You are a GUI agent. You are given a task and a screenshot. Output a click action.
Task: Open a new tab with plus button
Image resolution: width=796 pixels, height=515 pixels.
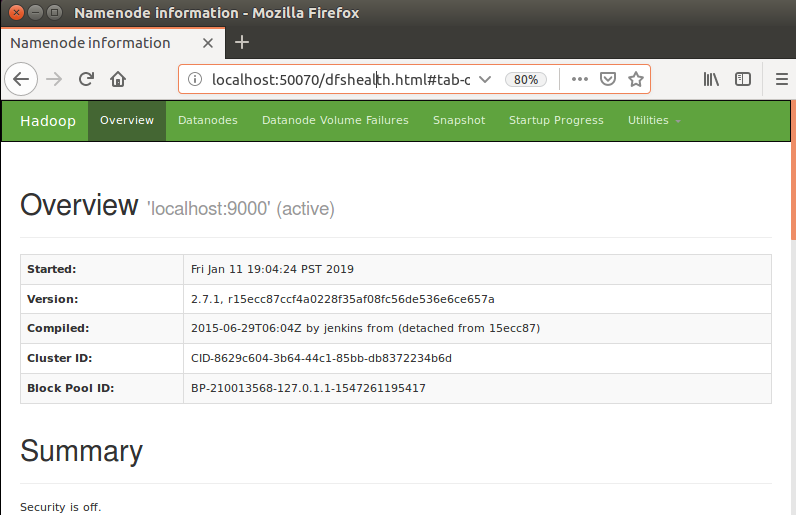coord(242,43)
